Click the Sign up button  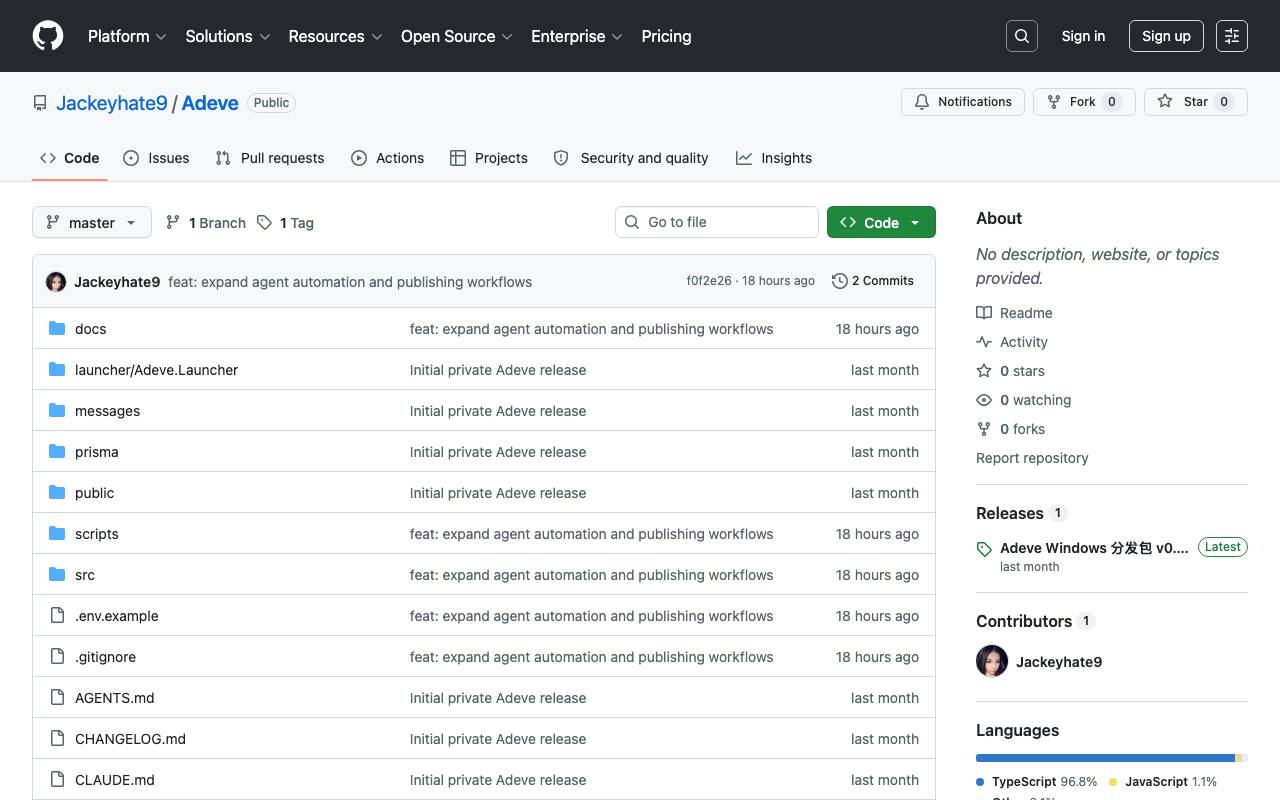pos(1166,36)
